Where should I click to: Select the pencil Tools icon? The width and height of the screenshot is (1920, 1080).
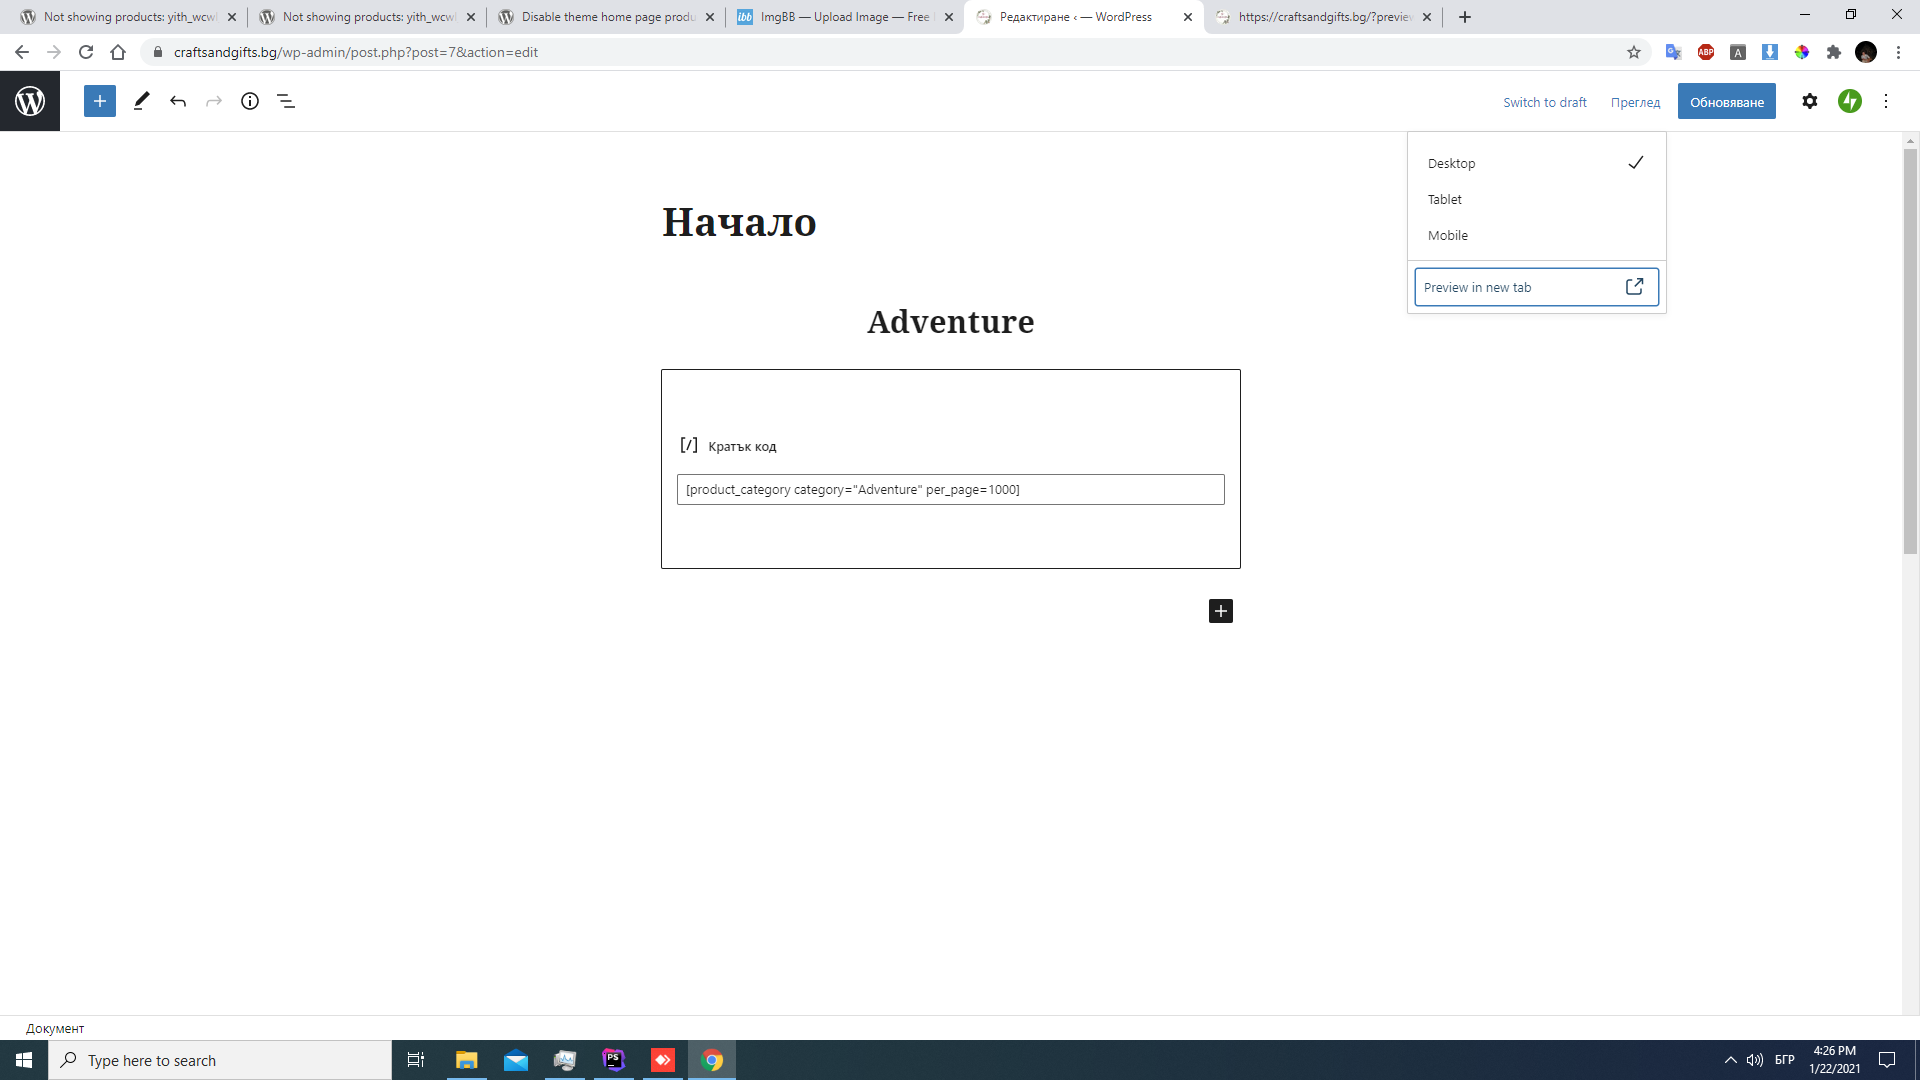(141, 101)
